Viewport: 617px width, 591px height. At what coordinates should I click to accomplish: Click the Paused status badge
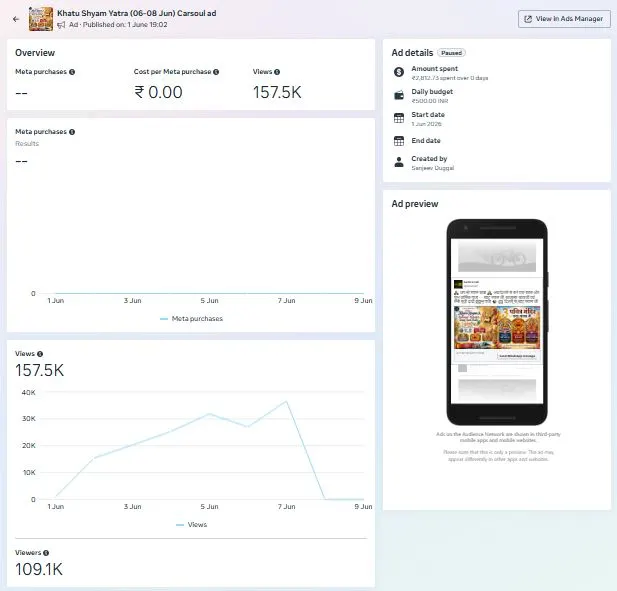pyautogui.click(x=451, y=53)
